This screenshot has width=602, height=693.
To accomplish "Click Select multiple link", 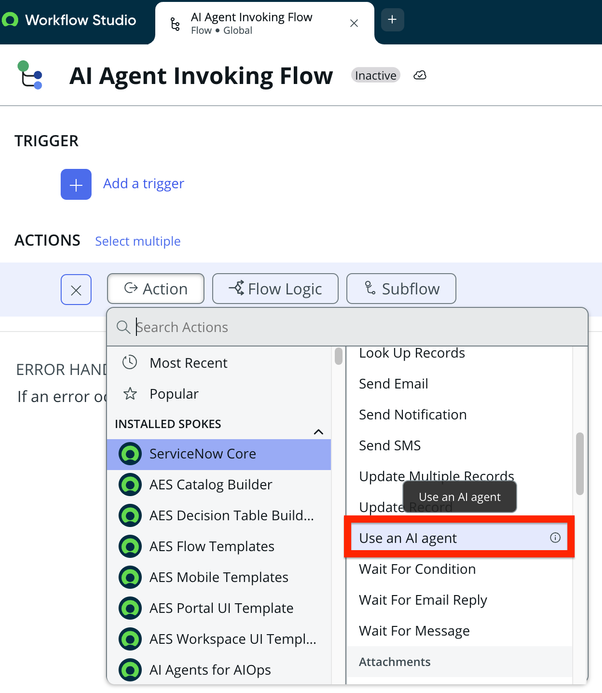I will [x=137, y=241].
